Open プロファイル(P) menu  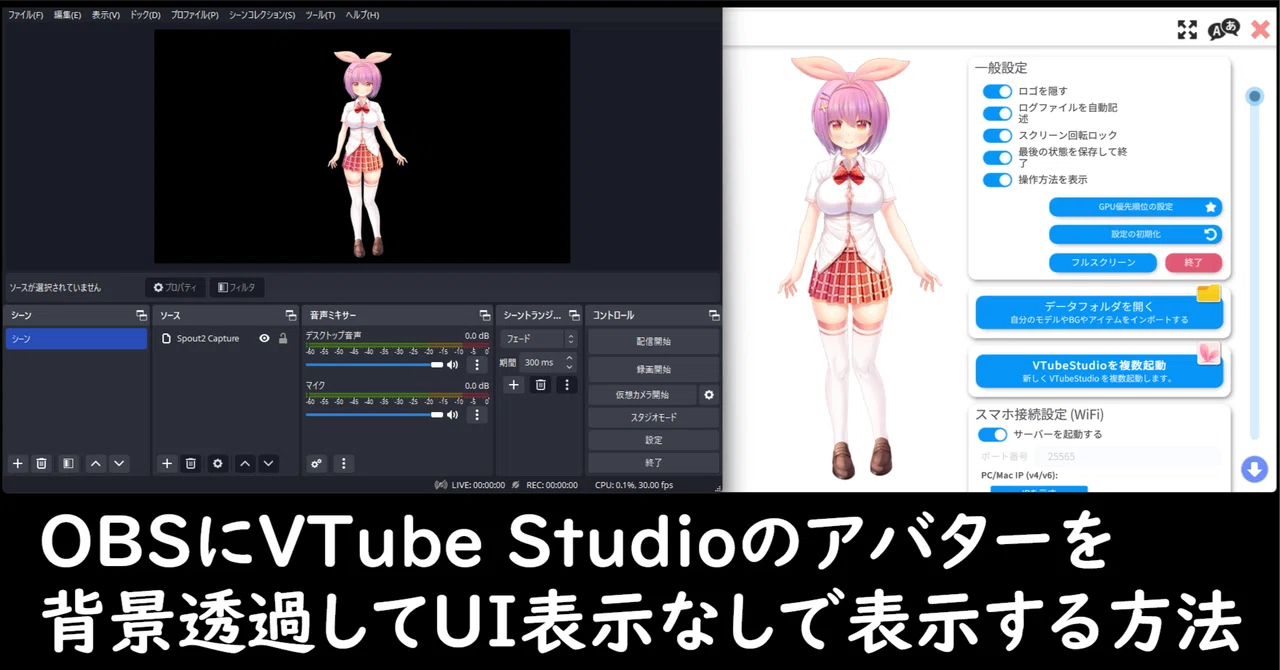(195, 15)
